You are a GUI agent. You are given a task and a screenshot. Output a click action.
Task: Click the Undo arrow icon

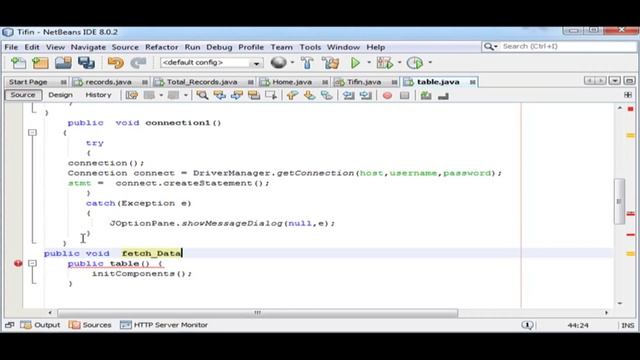pos(116,63)
